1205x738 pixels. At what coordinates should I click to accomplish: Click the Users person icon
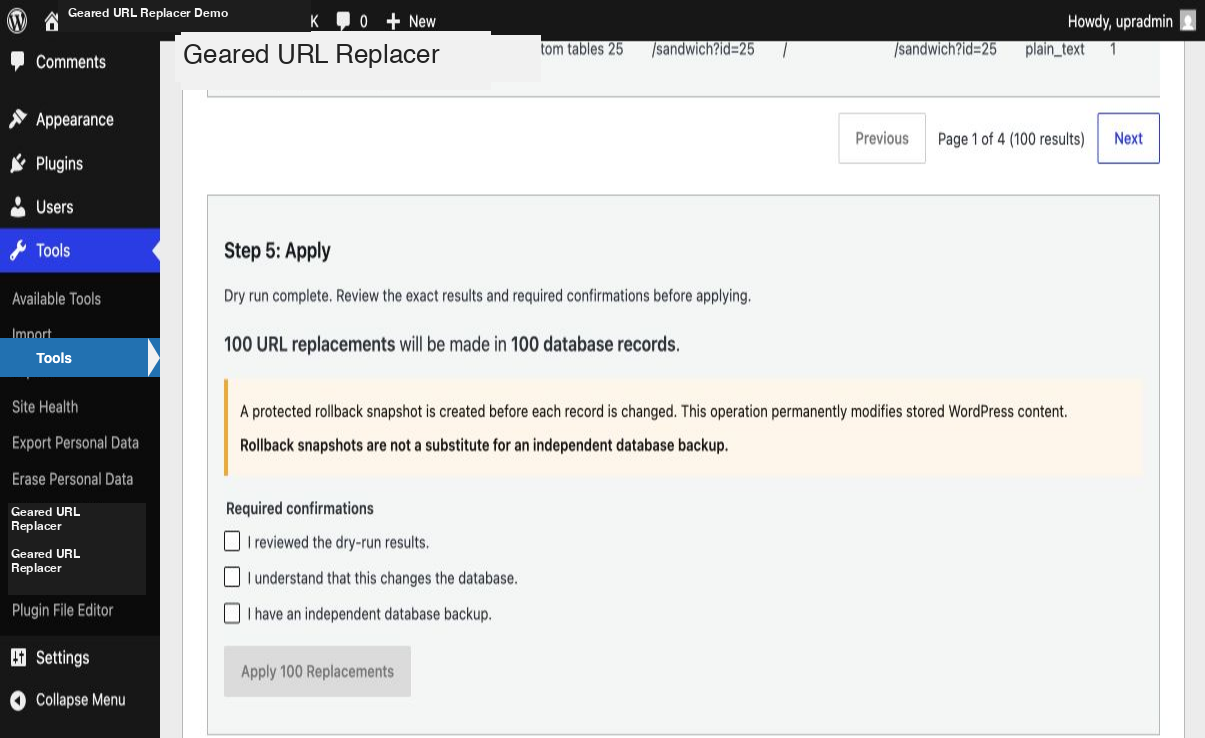pos(18,207)
